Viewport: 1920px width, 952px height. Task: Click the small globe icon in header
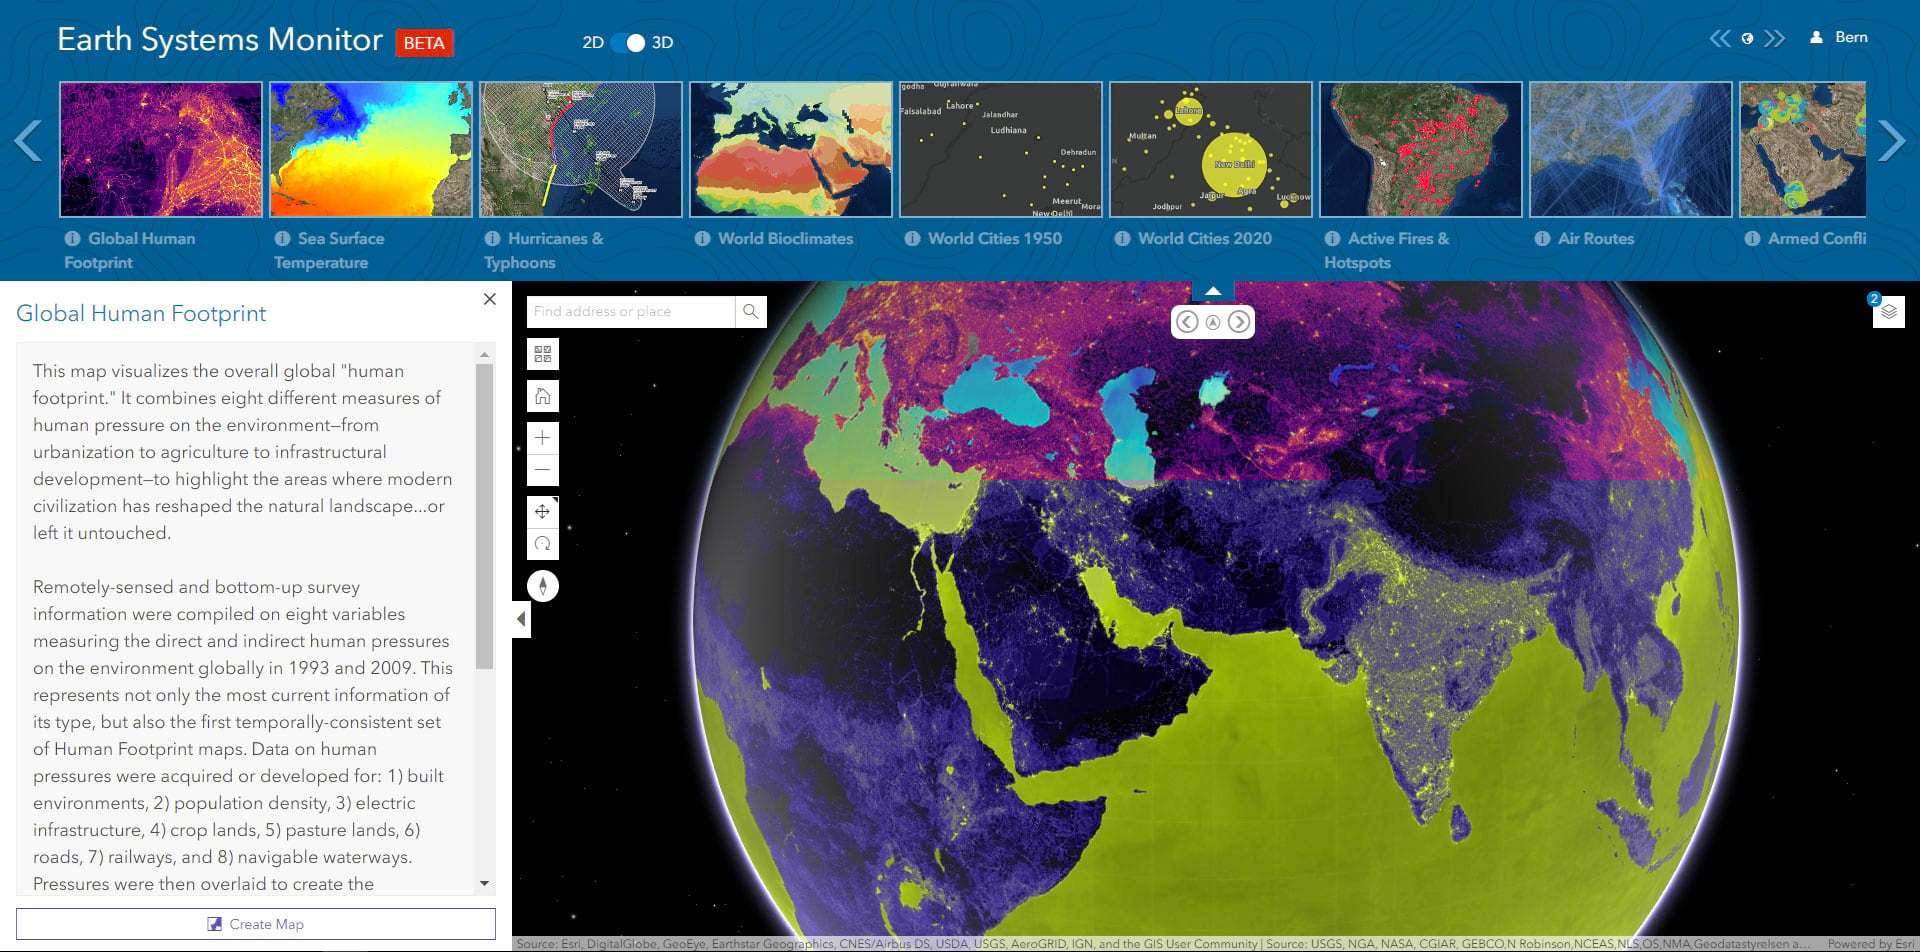(x=1747, y=38)
